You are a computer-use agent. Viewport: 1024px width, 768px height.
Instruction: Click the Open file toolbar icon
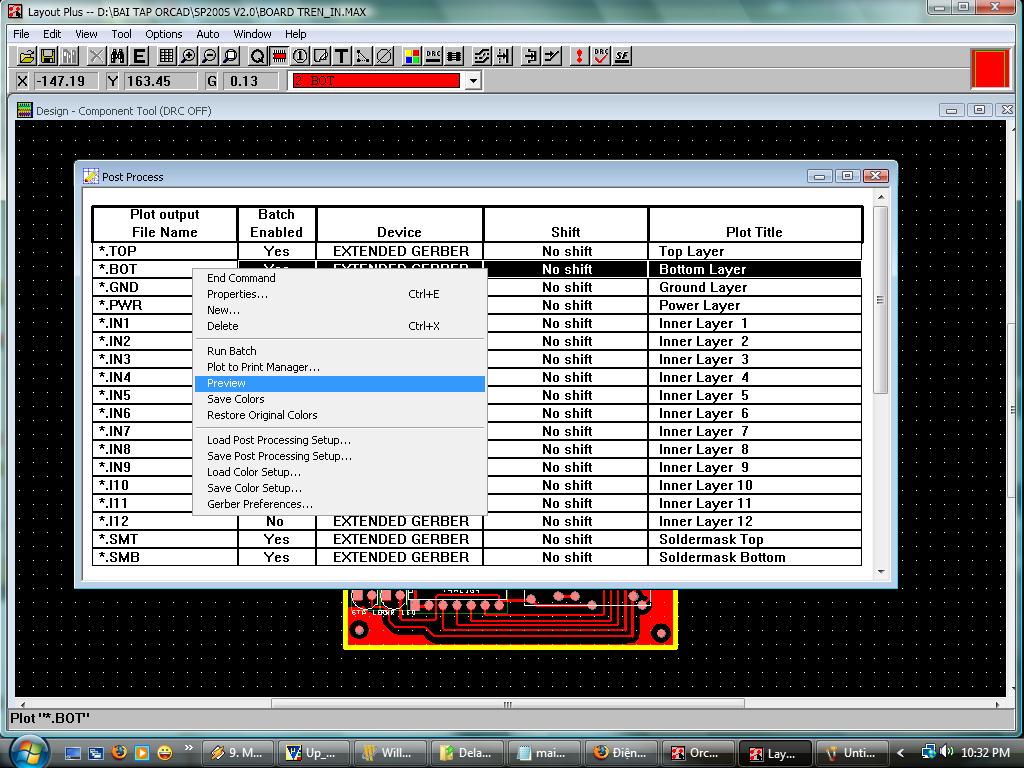click(27, 56)
